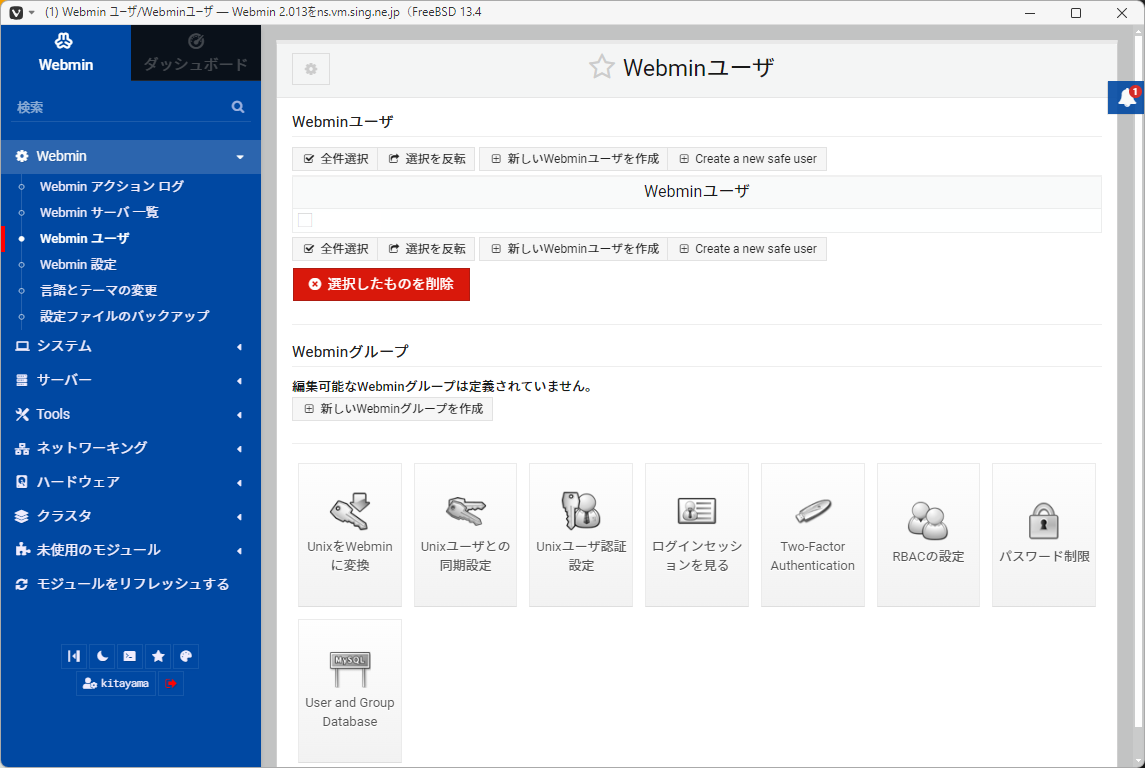Screen dimensions: 1145x768
Task: Favorite this page with the star icon
Action: (x=602, y=67)
